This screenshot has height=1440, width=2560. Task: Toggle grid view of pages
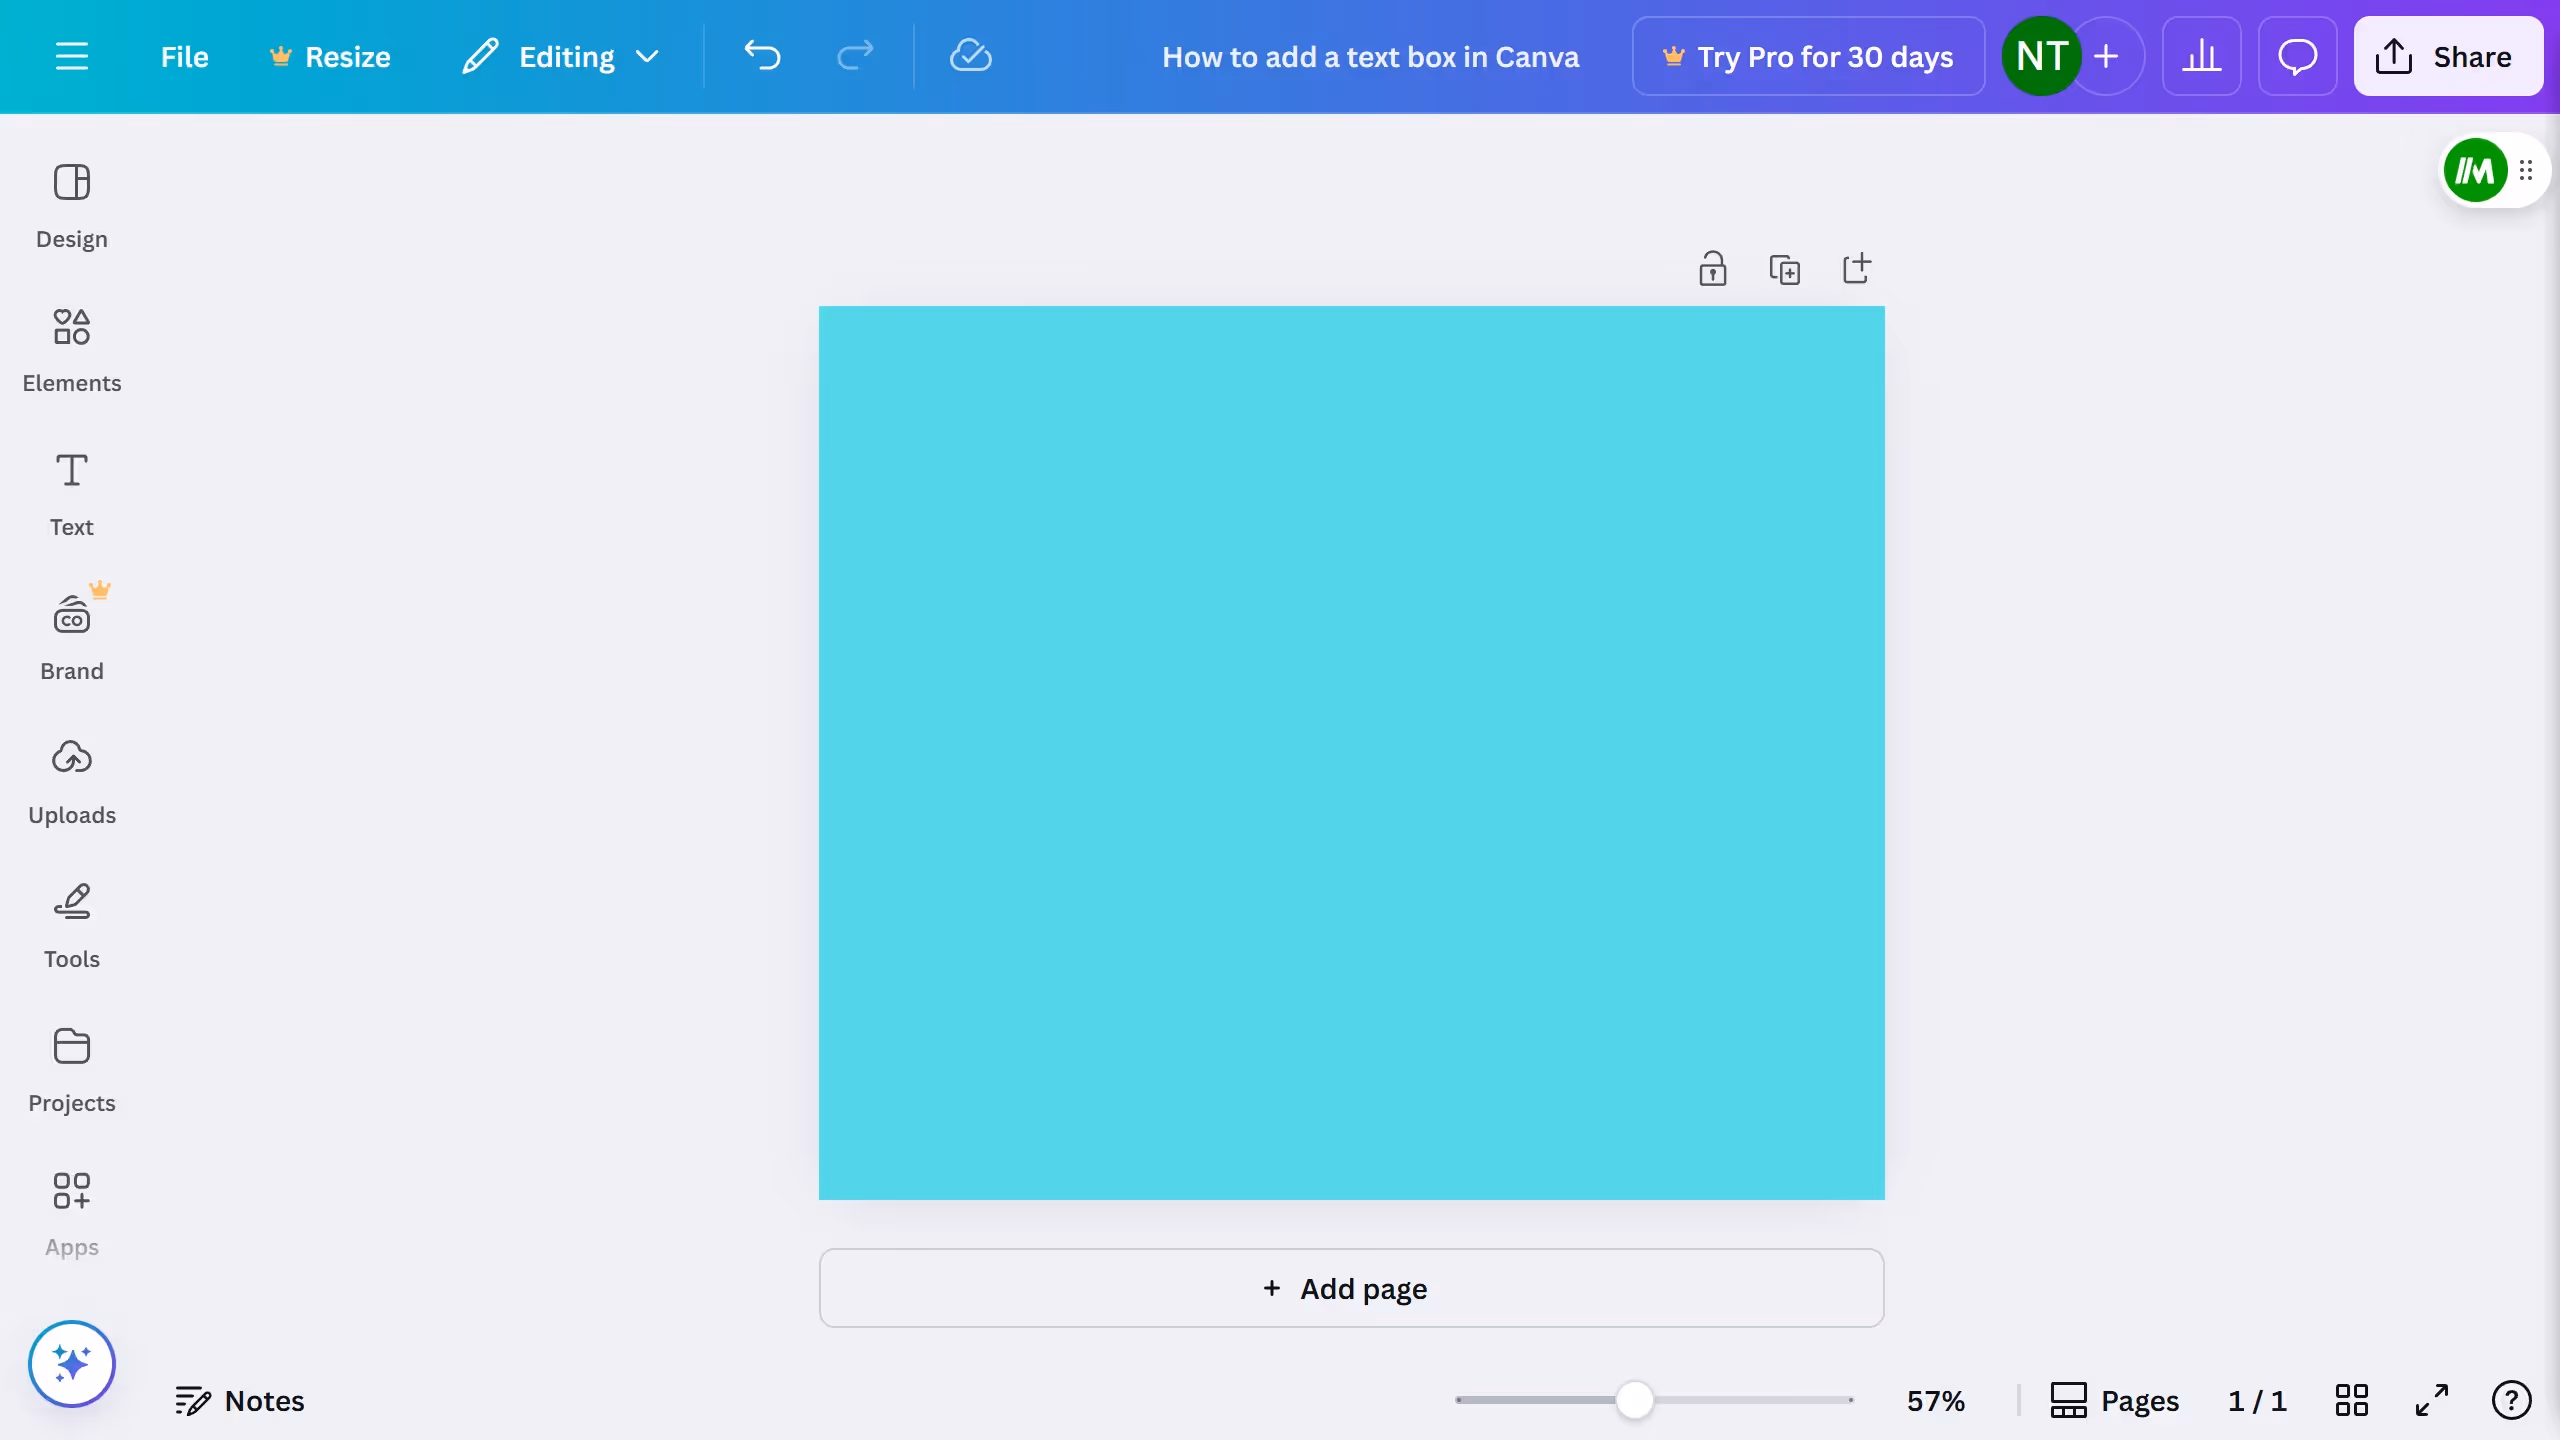(2351, 1400)
